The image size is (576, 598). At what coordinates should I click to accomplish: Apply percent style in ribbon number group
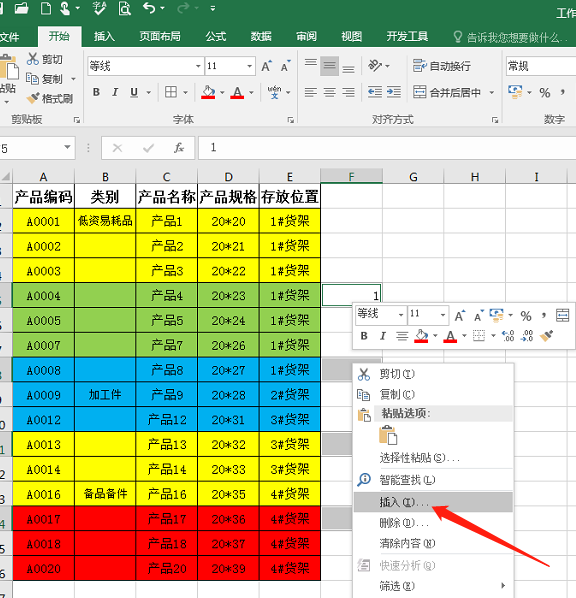point(545,92)
